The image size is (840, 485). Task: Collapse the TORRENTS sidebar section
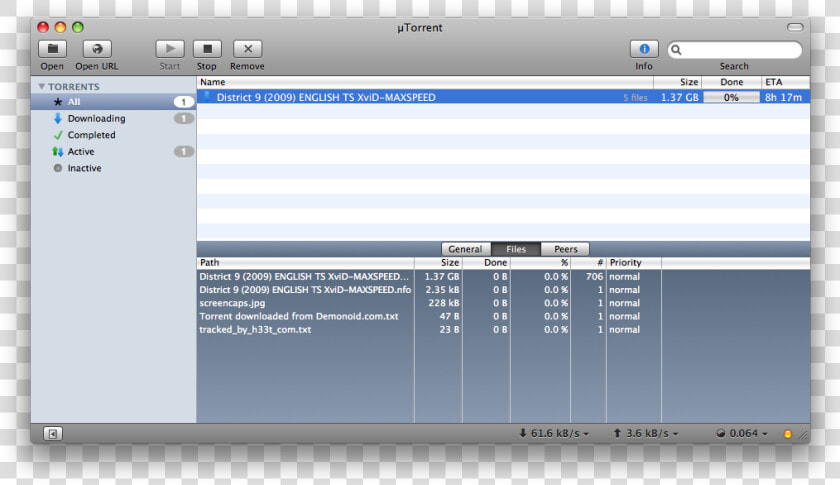[x=41, y=86]
